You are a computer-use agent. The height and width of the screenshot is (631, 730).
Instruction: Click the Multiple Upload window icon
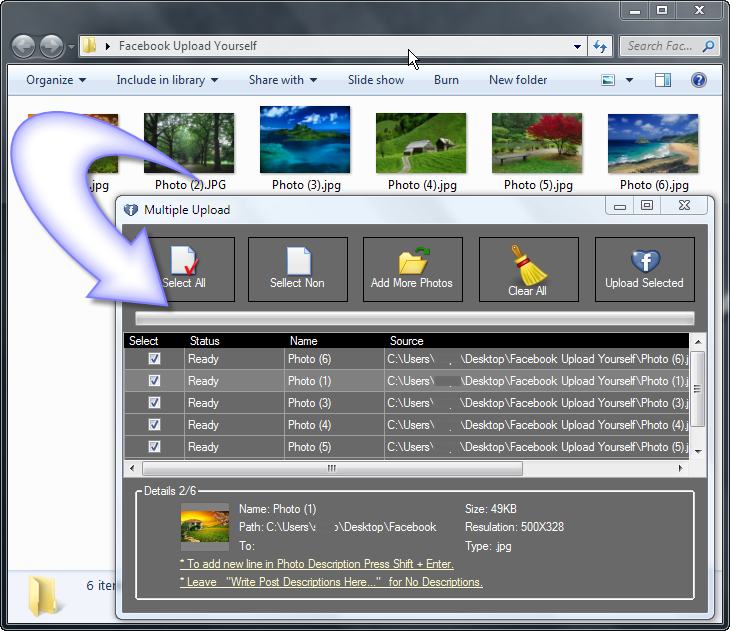[131, 210]
